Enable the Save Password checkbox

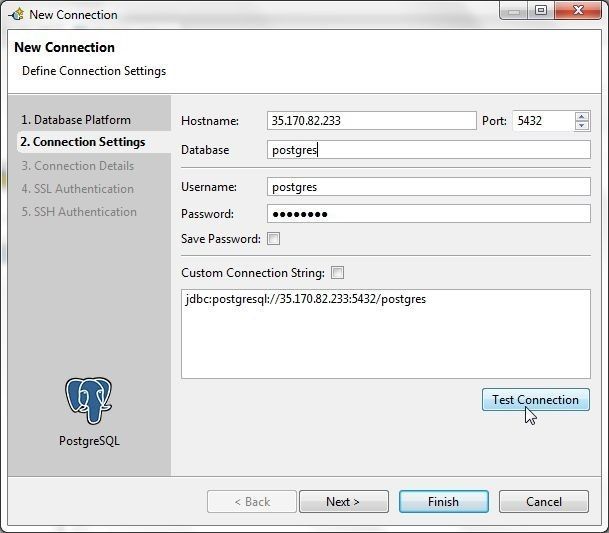point(273,239)
